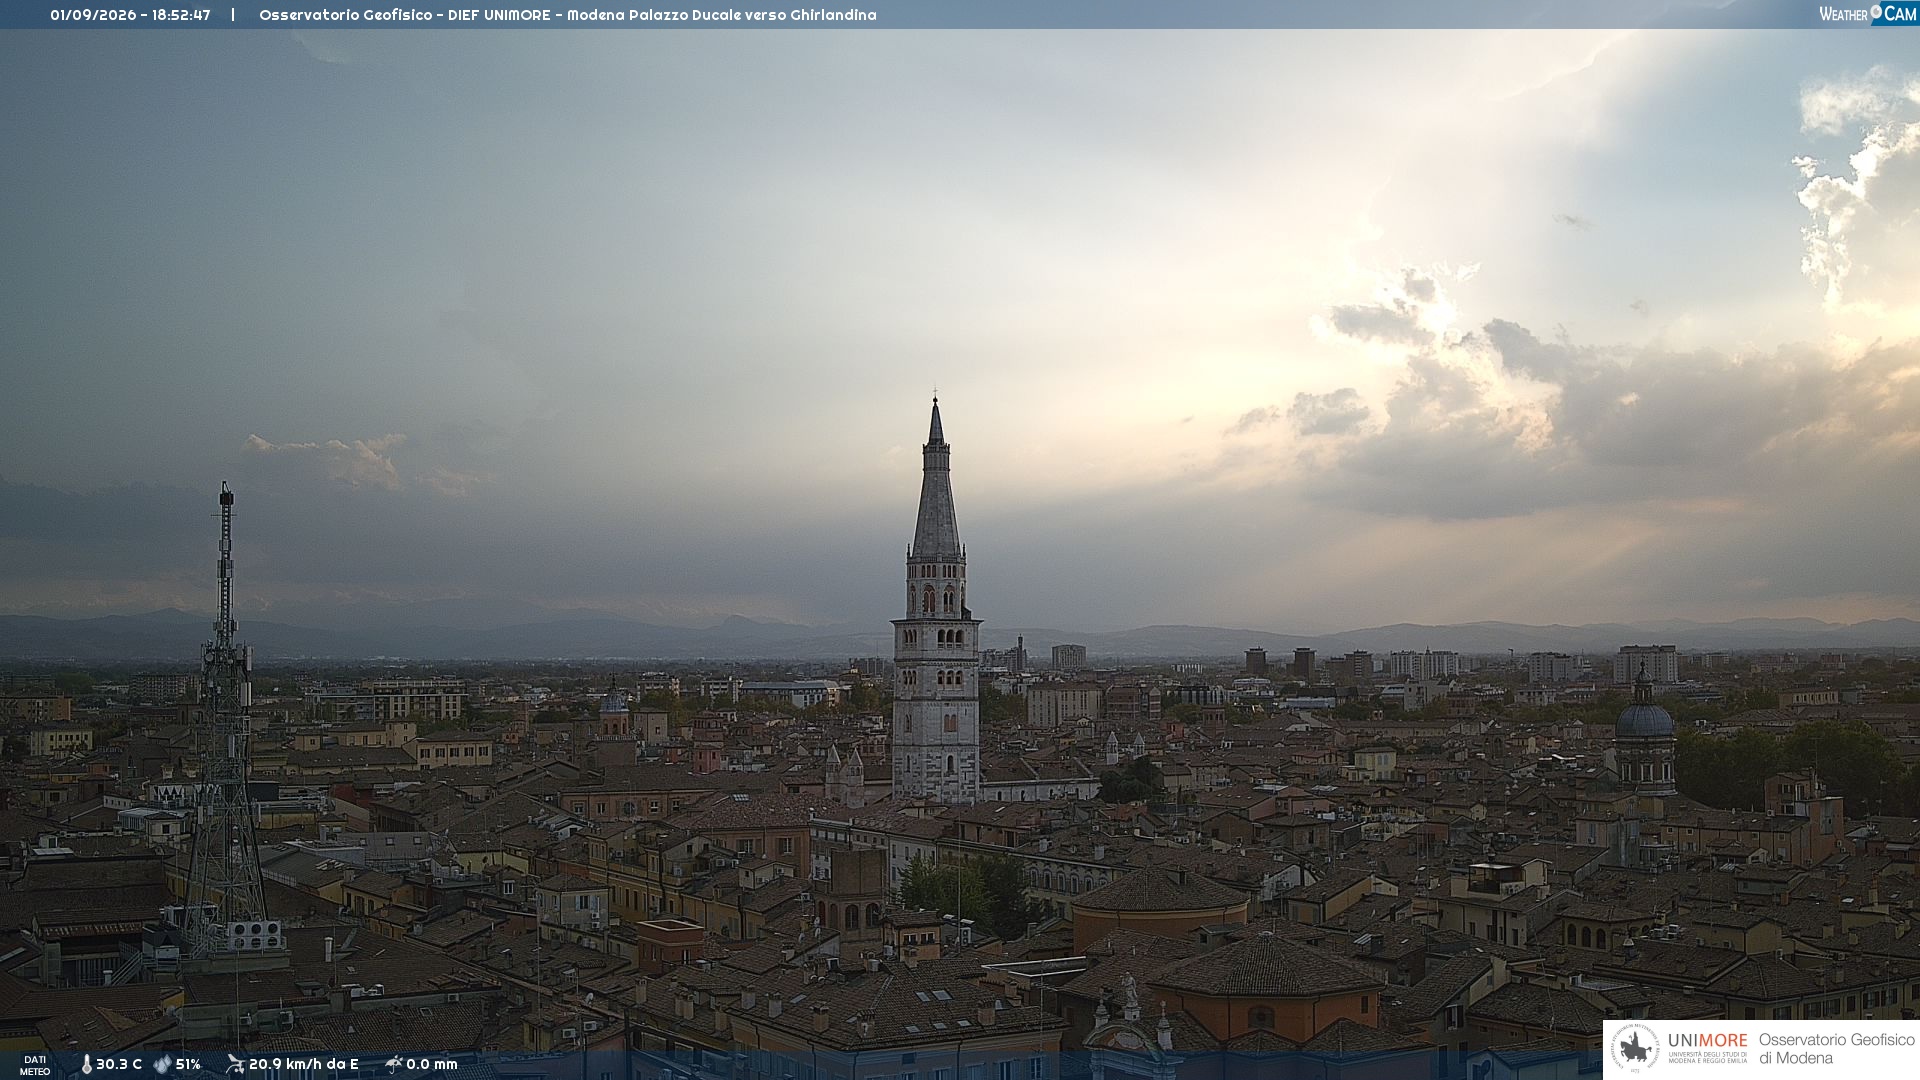Click the domed church on the right
This screenshot has width=1920, height=1080.
(x=1644, y=735)
